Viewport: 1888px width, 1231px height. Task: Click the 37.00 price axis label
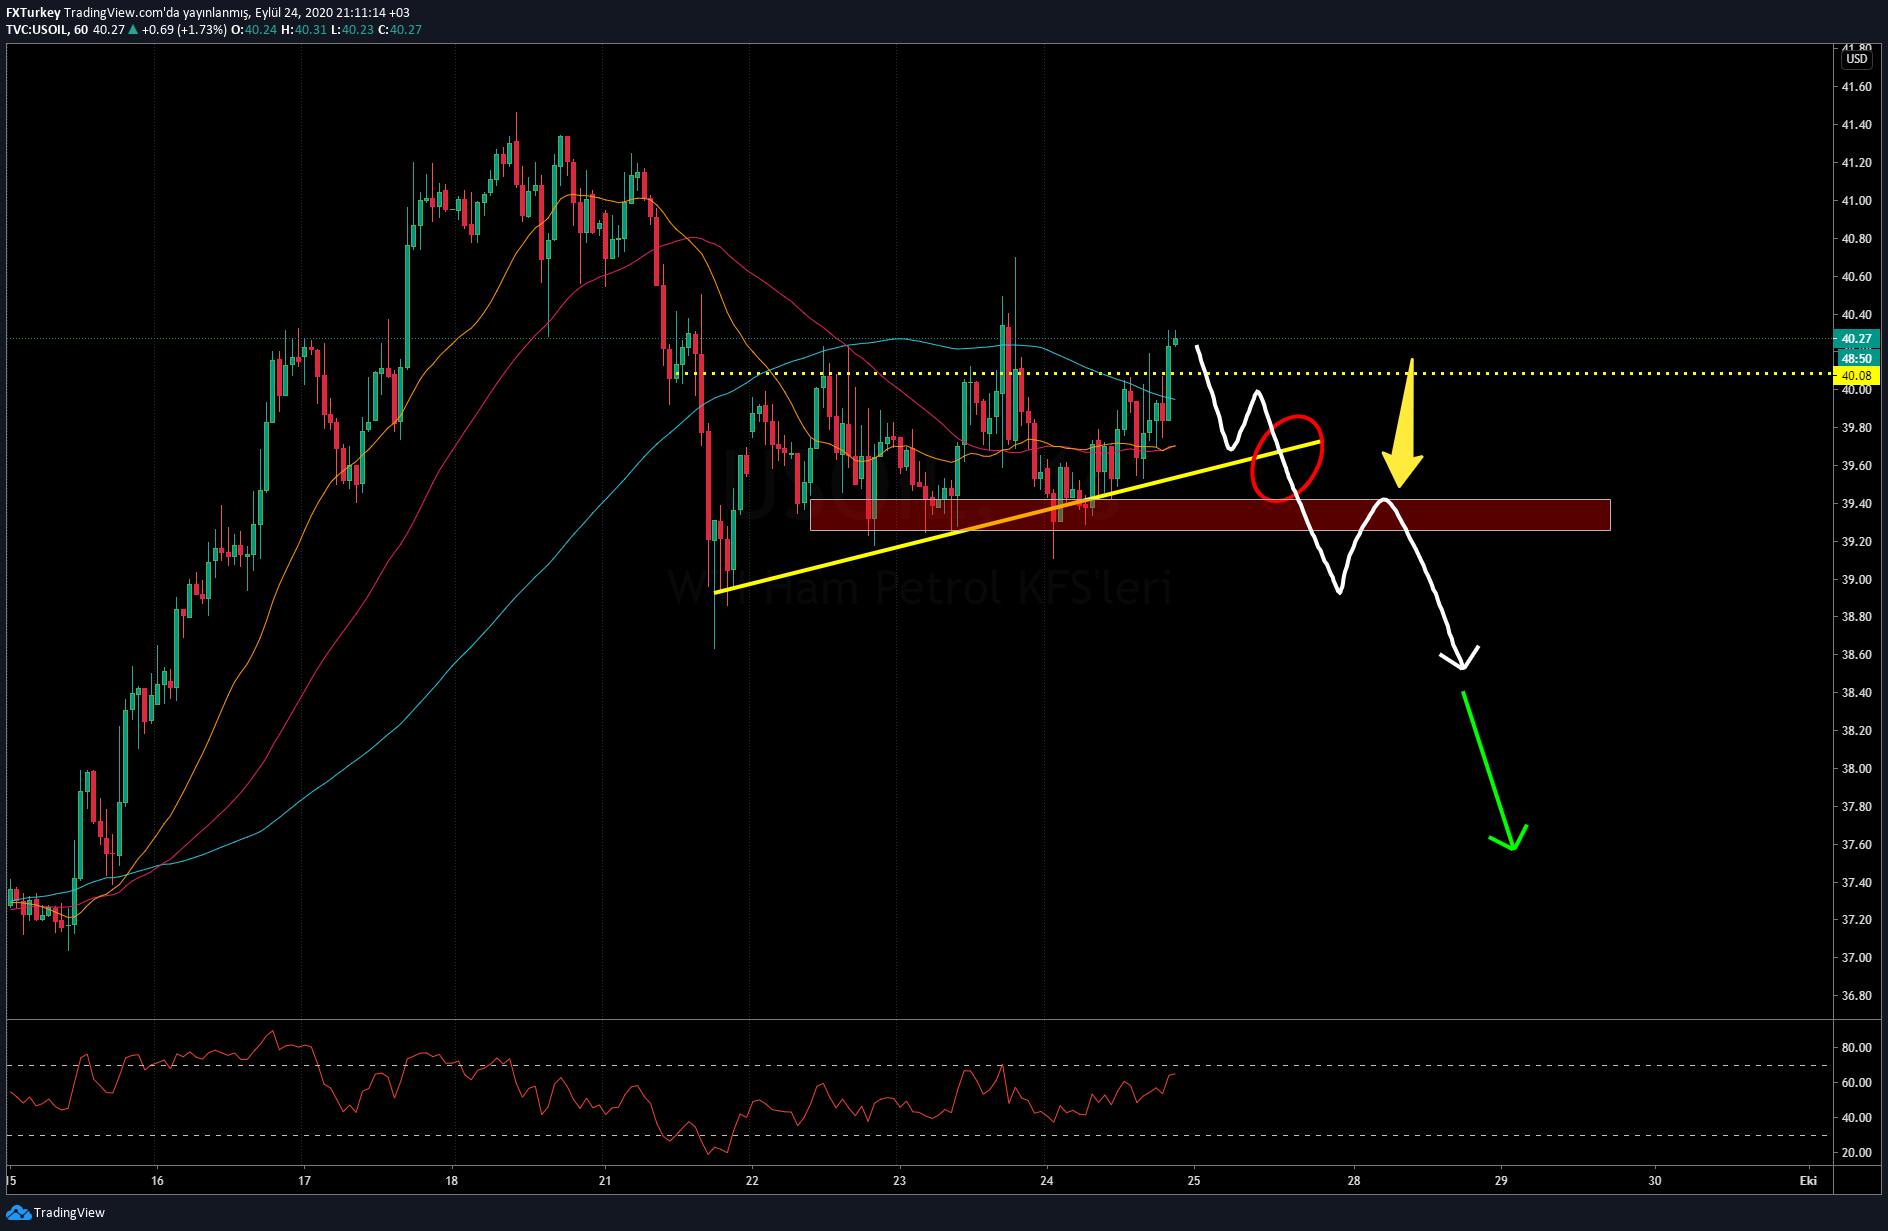point(1856,958)
